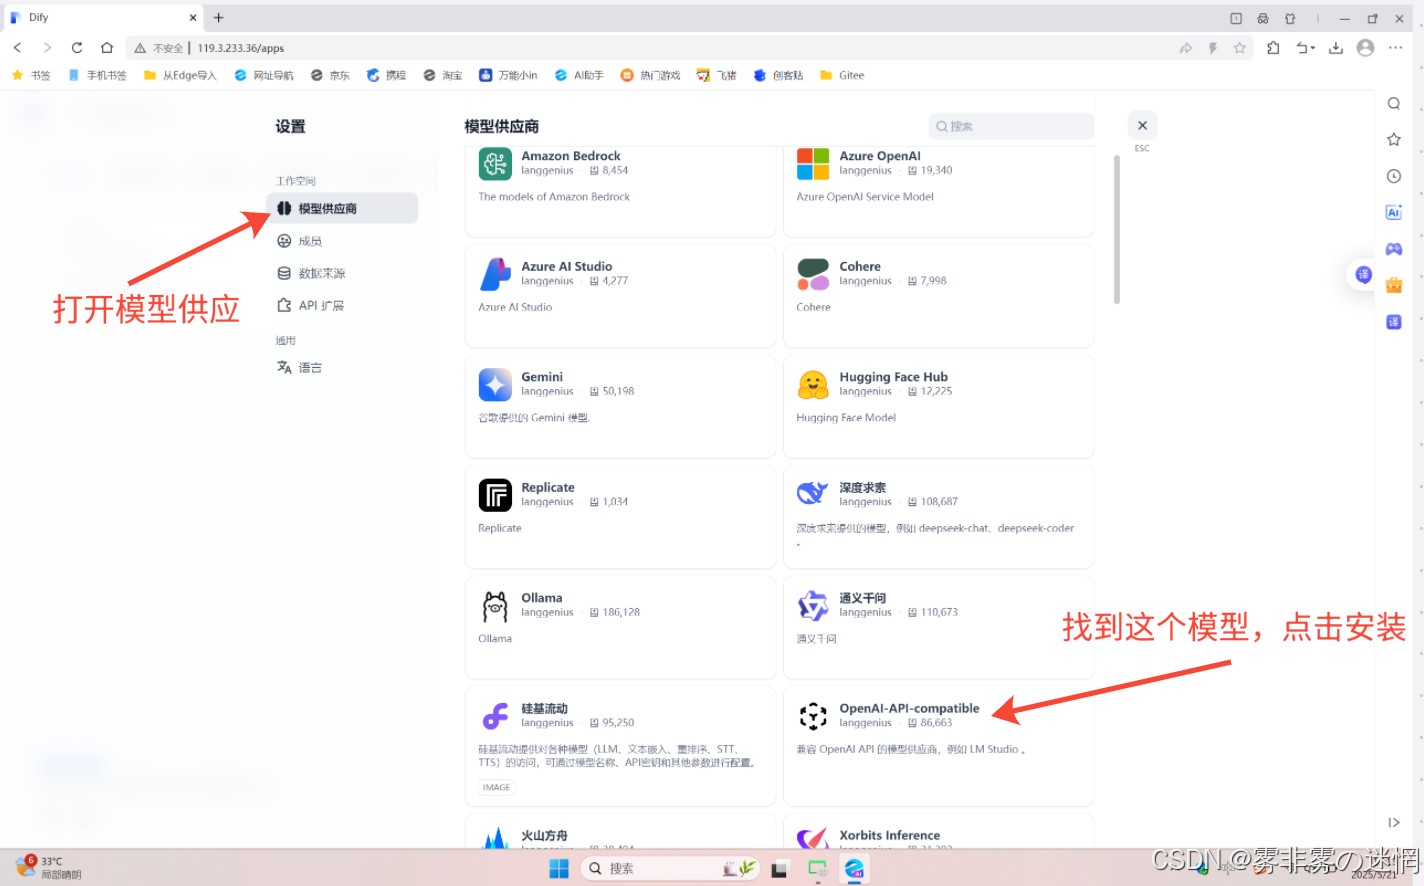Image resolution: width=1424 pixels, height=886 pixels.
Task: Open the 语言 settings item
Action: (x=300, y=367)
